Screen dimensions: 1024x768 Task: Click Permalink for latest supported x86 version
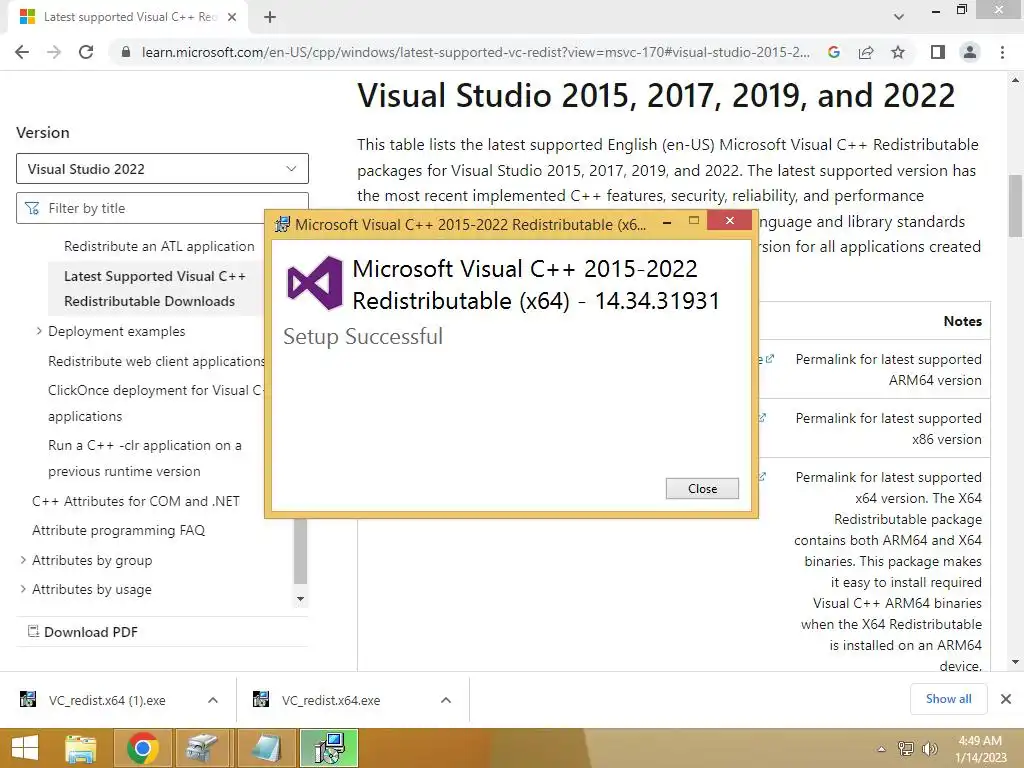(888, 428)
